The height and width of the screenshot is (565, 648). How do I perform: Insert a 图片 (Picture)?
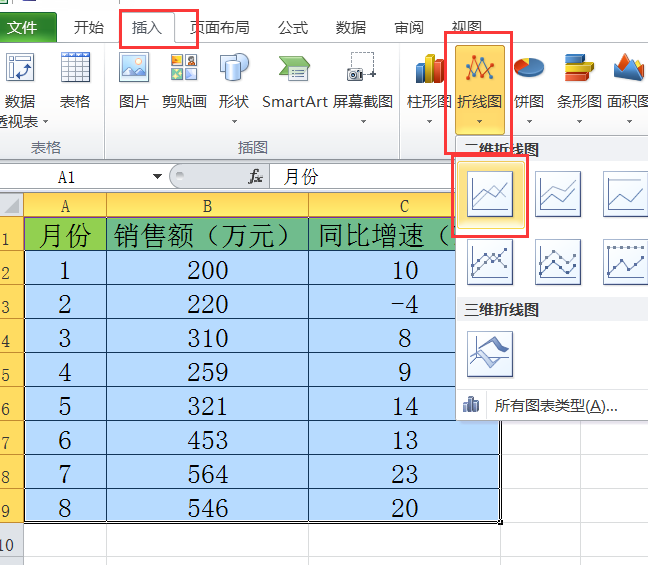133,79
